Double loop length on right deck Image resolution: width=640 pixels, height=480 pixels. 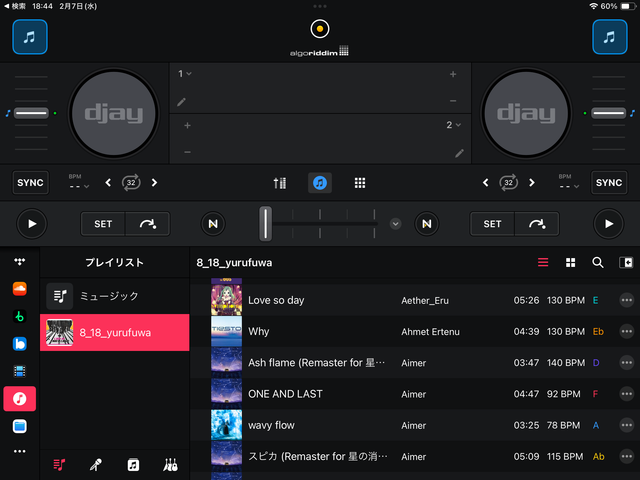point(532,182)
